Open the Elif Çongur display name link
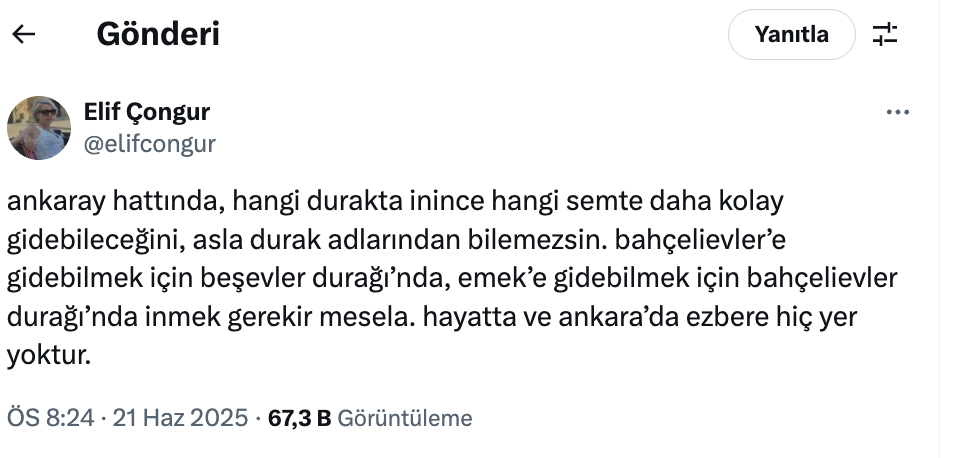The height and width of the screenshot is (458, 958). [x=147, y=111]
